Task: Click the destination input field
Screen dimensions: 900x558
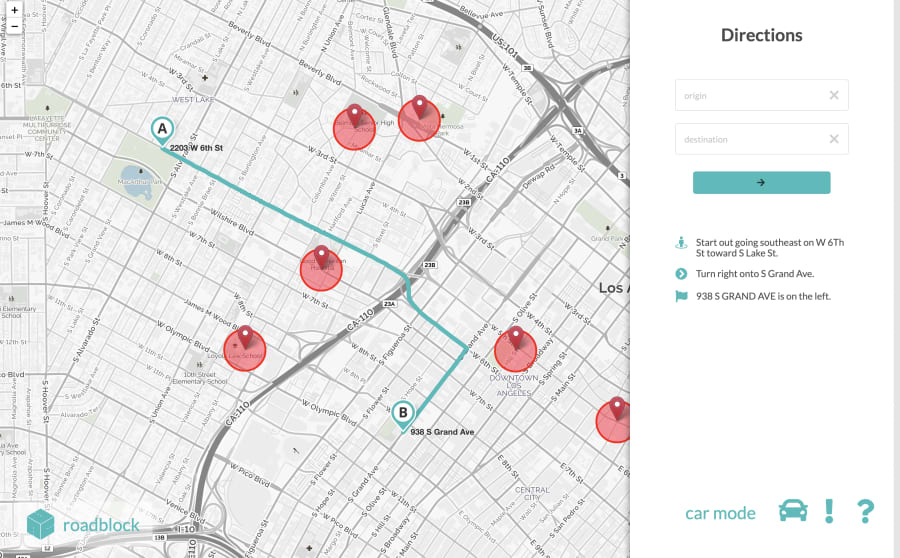Action: pyautogui.click(x=762, y=139)
